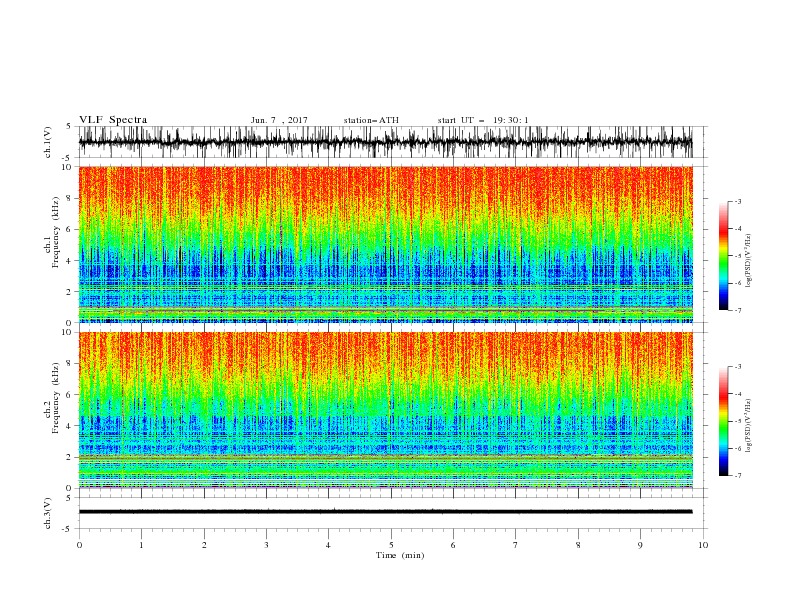This screenshot has height=612, width=792.
Task: Click time axis tick label "3"
Action: [266, 545]
